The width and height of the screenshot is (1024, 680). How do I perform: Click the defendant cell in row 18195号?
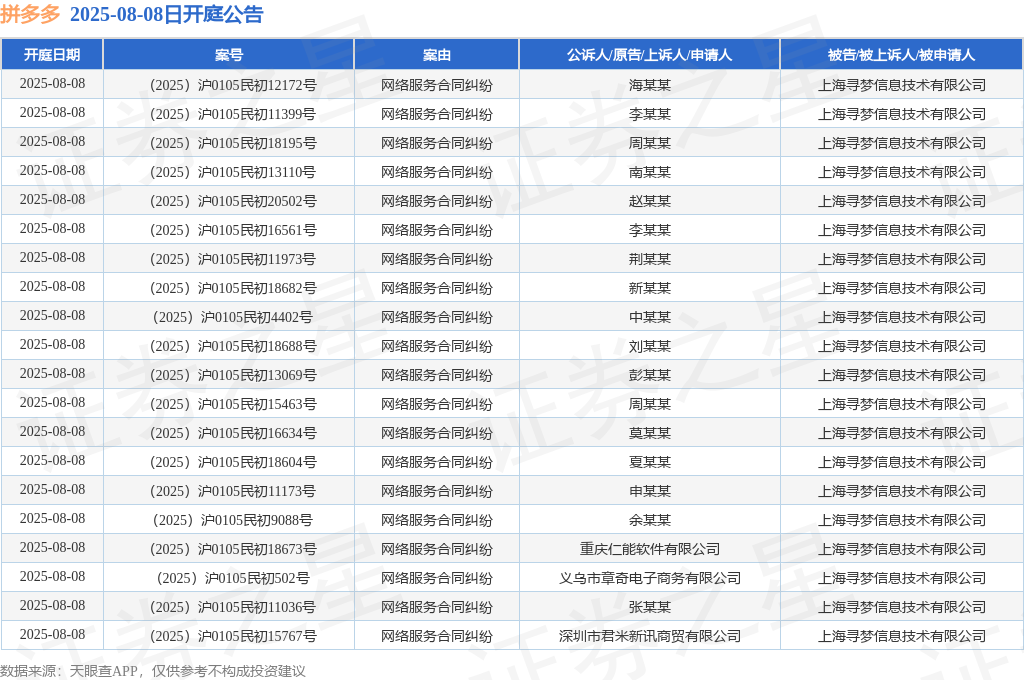(901, 143)
